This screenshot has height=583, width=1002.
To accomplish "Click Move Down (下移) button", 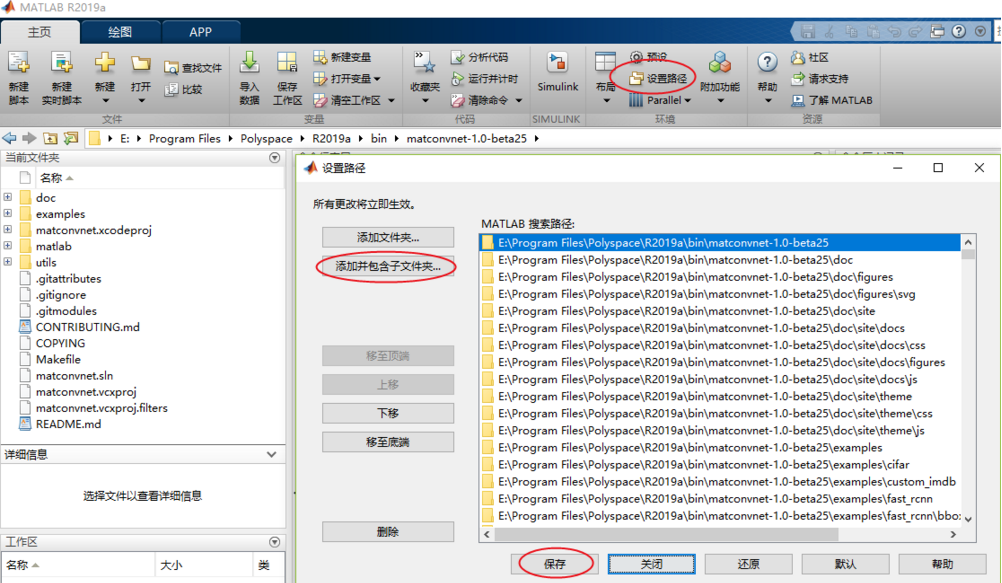I will point(388,413).
